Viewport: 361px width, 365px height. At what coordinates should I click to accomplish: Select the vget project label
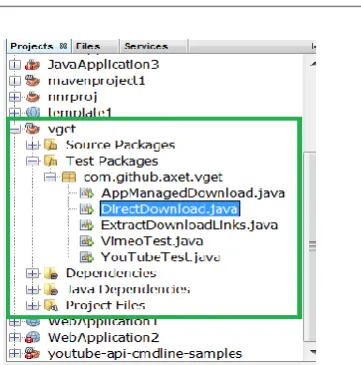point(62,129)
